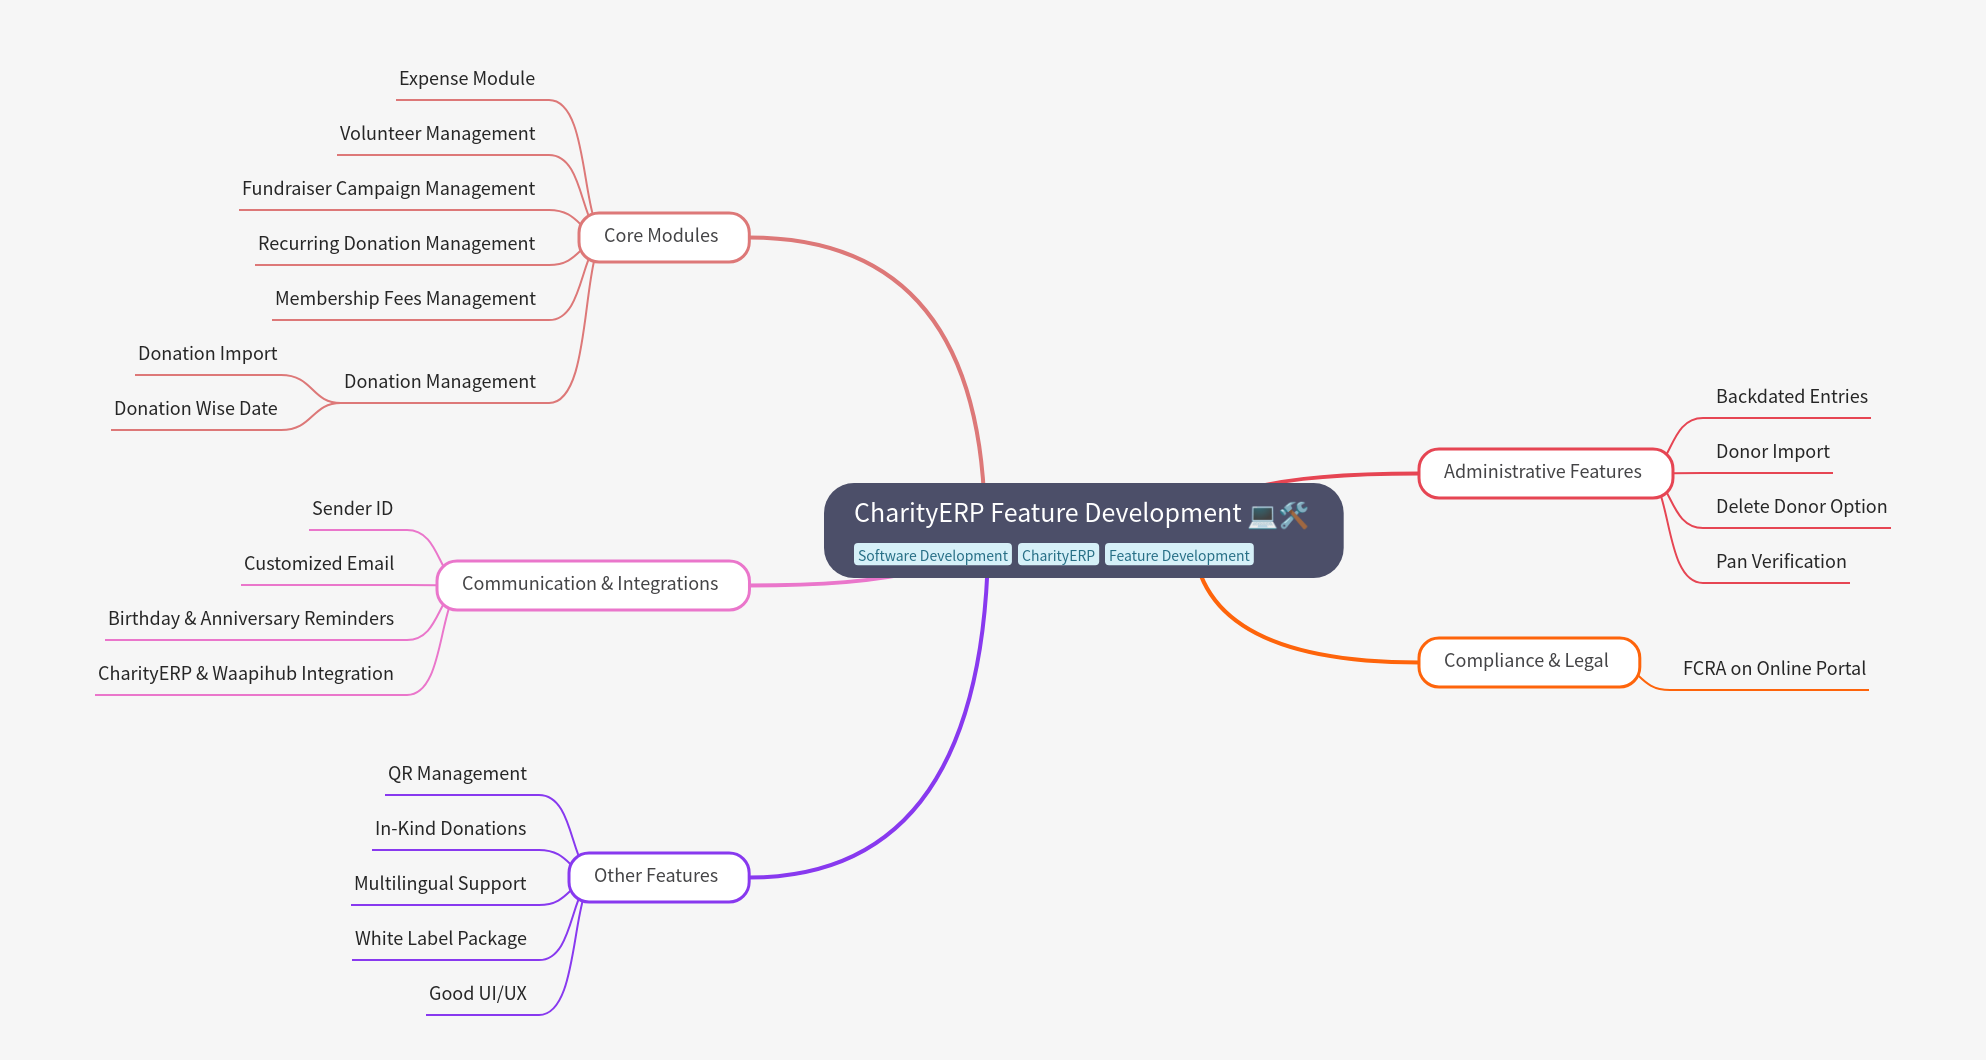Screen dimensions: 1986x1060
Task: Click the Expense Module leaf
Action: pyautogui.click(x=467, y=79)
